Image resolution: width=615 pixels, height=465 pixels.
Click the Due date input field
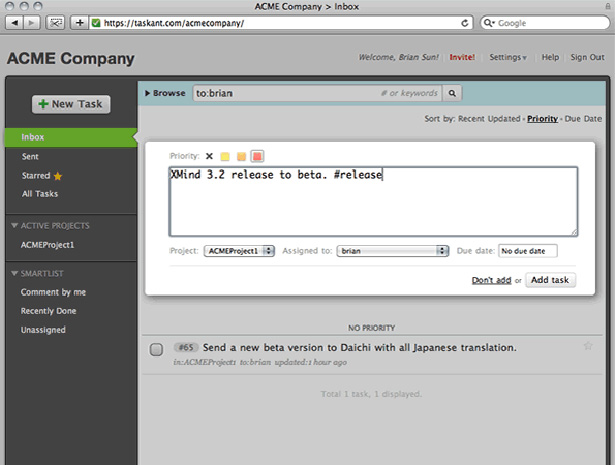(528, 251)
